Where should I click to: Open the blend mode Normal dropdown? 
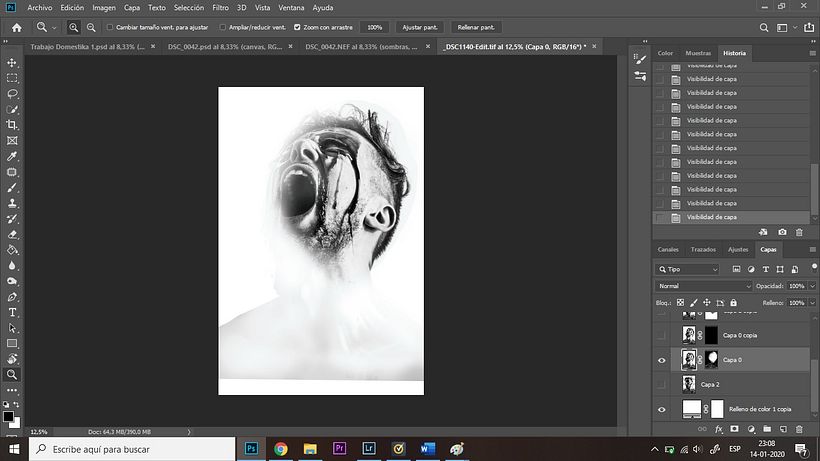pos(703,286)
